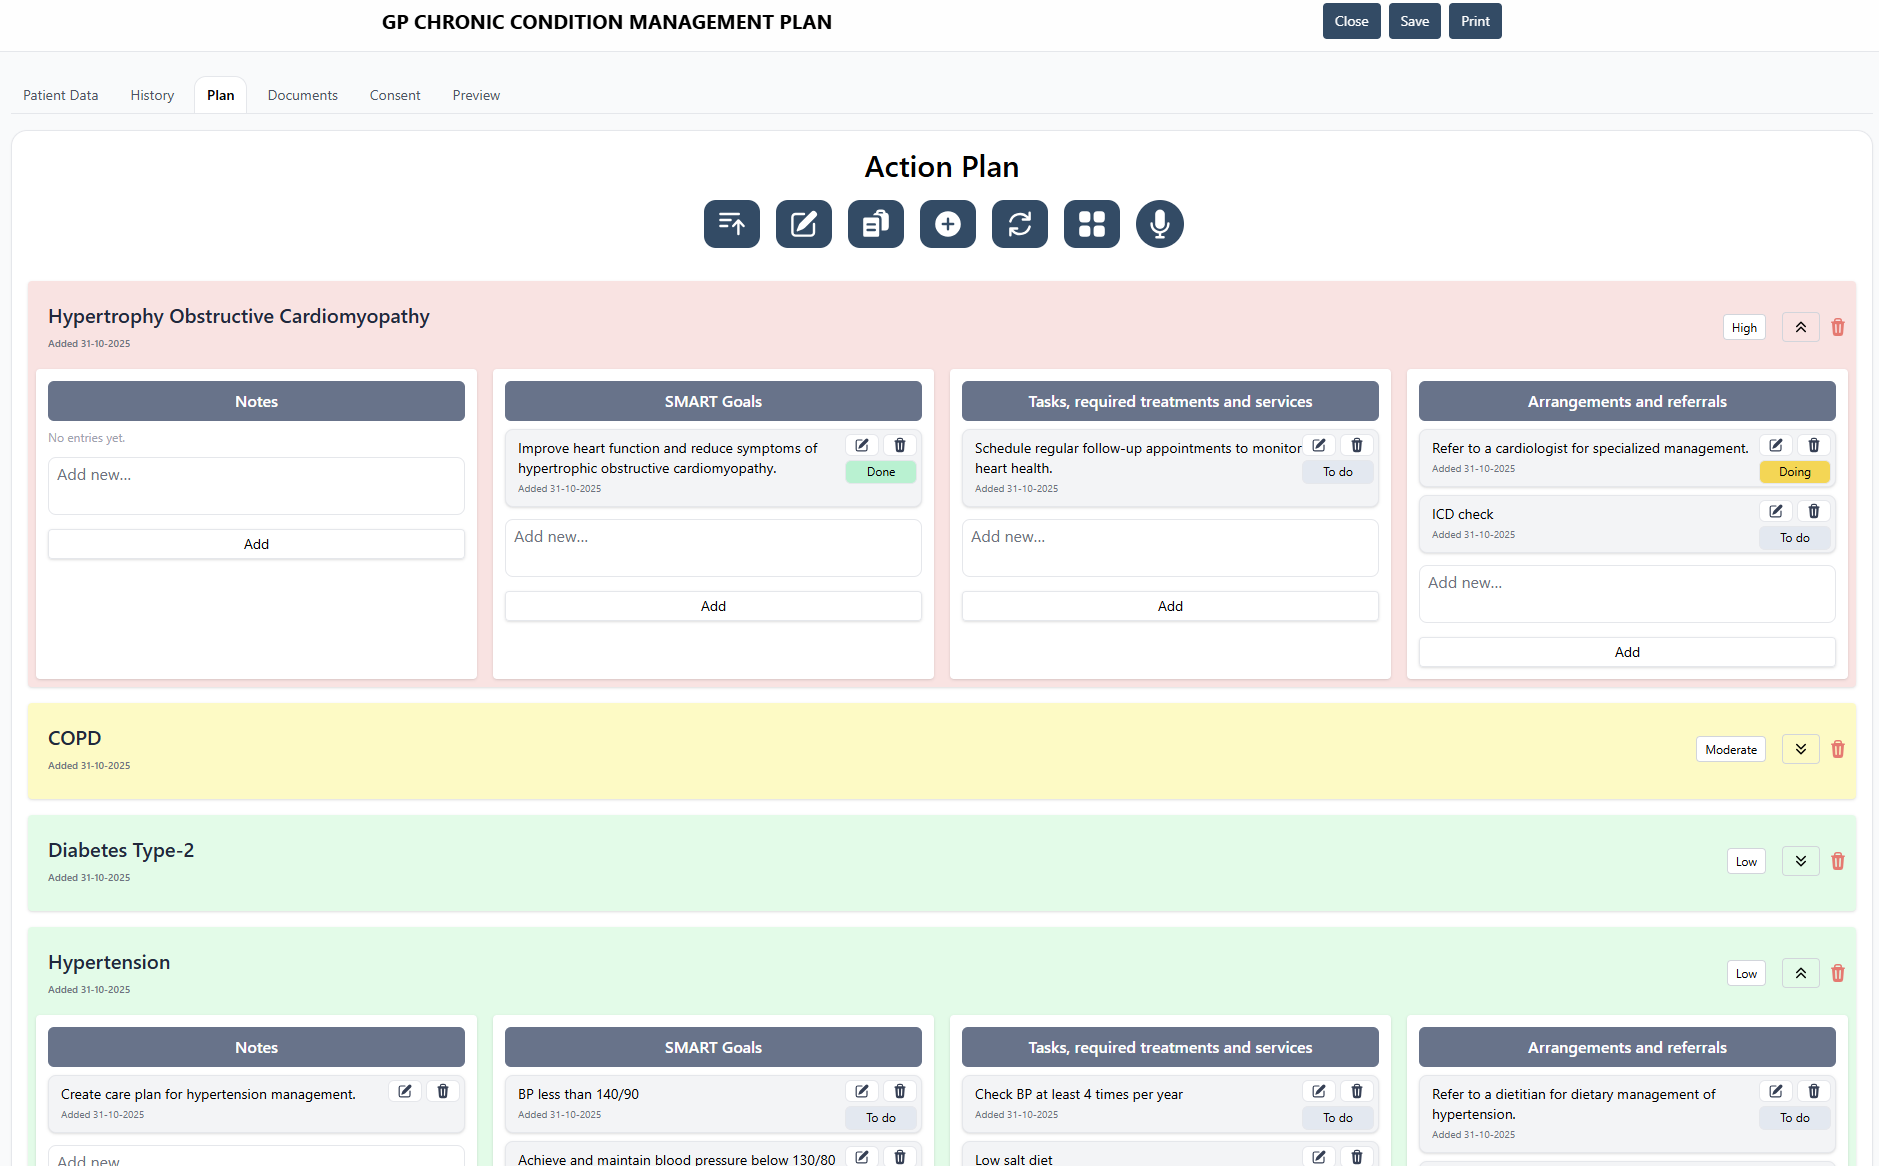Switch to the Patient Data tab
The height and width of the screenshot is (1166, 1879).
point(60,94)
